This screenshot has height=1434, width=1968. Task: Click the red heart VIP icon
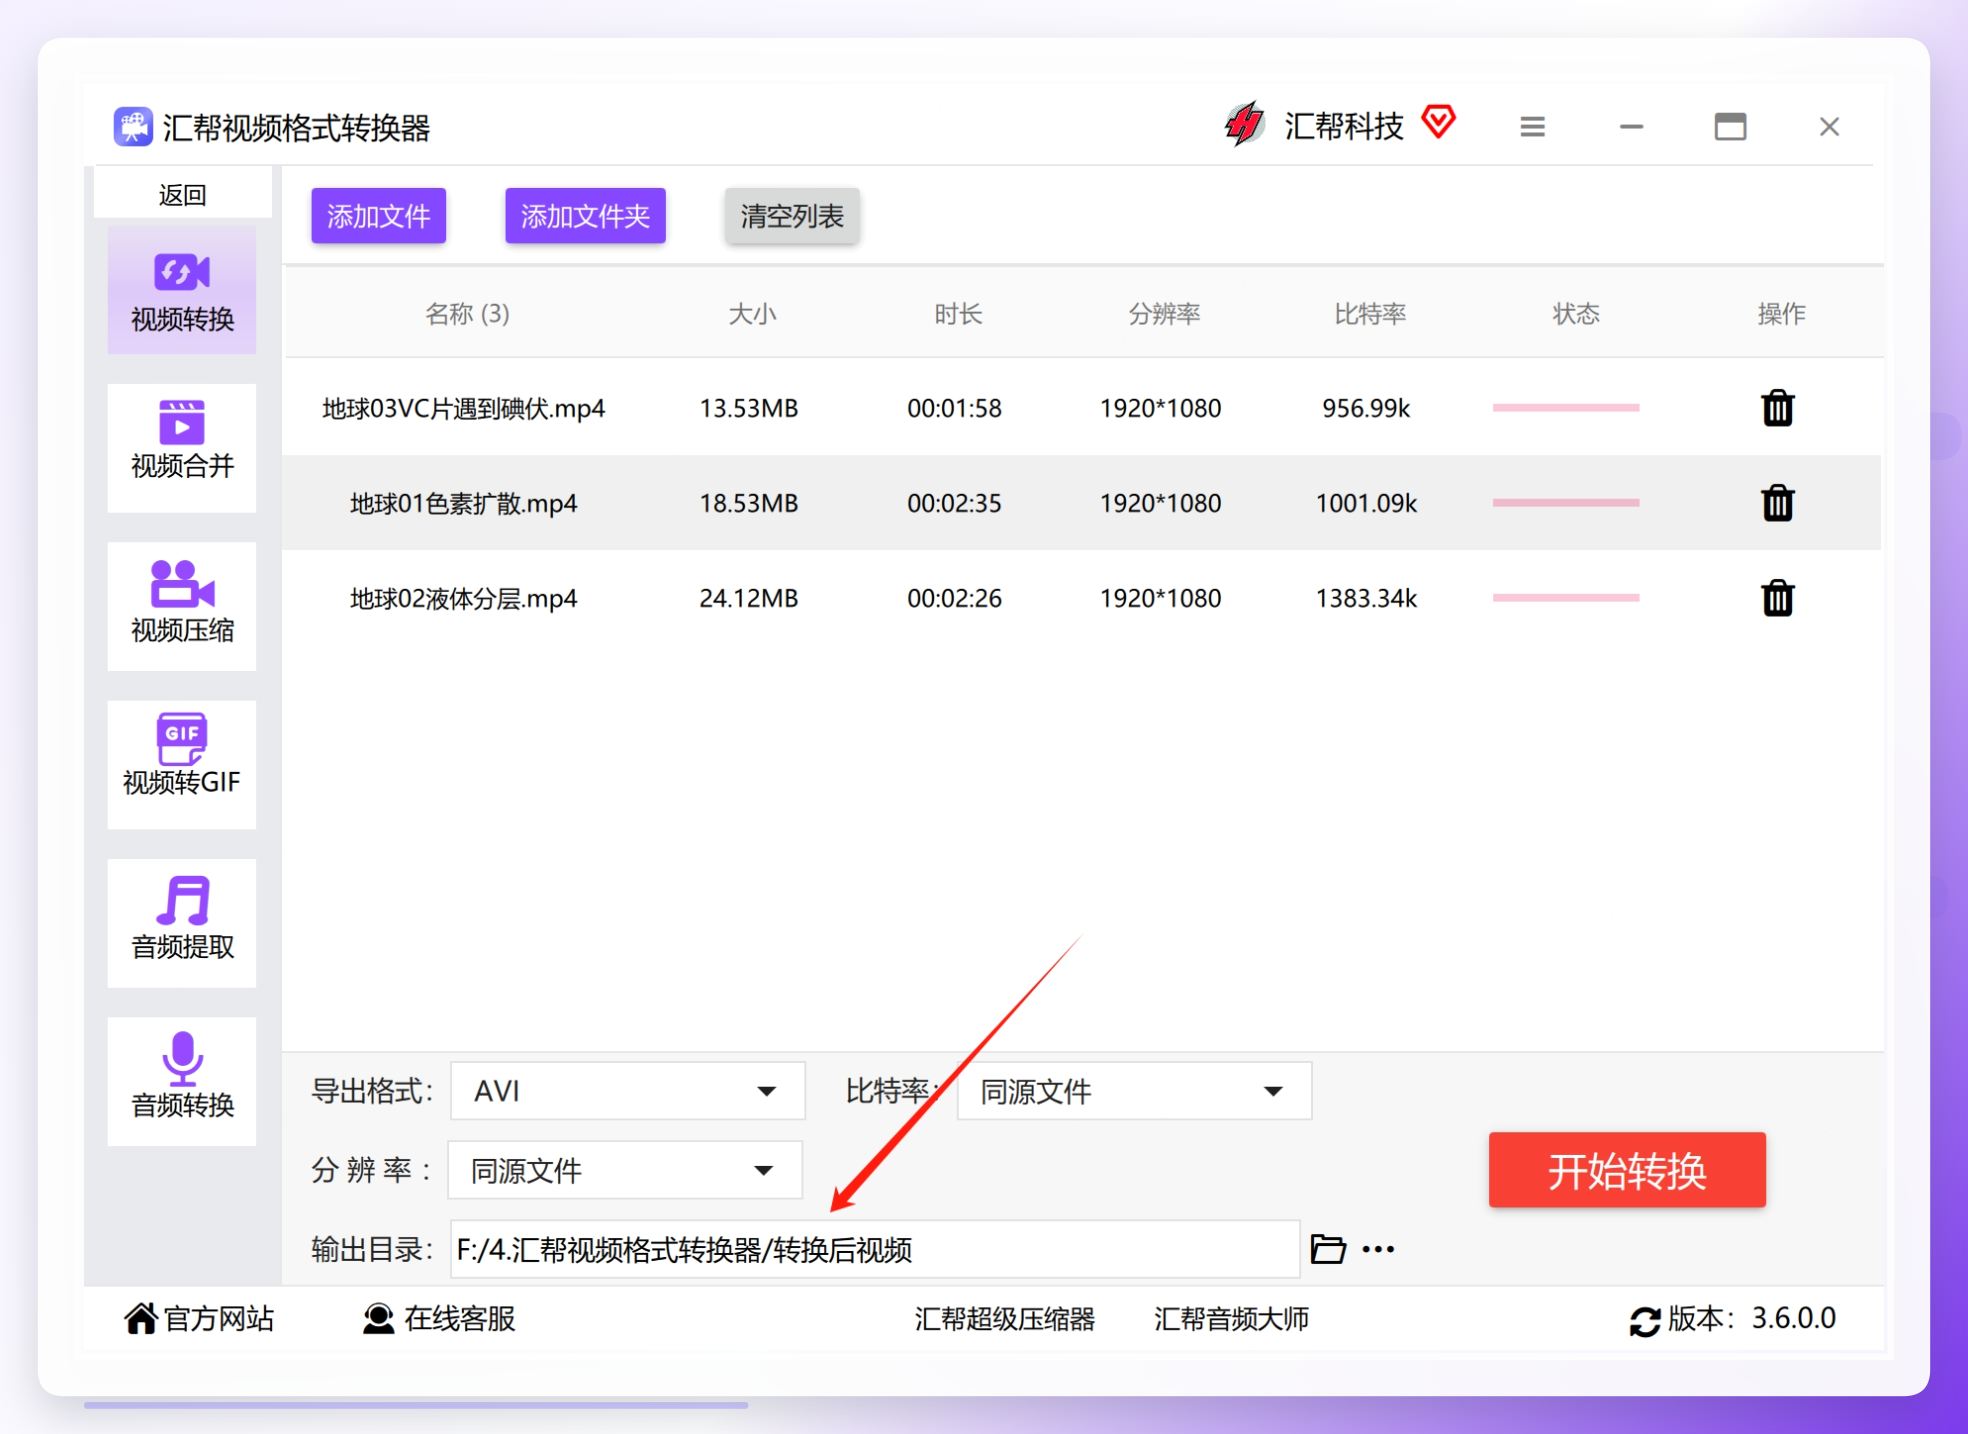pos(1438,122)
